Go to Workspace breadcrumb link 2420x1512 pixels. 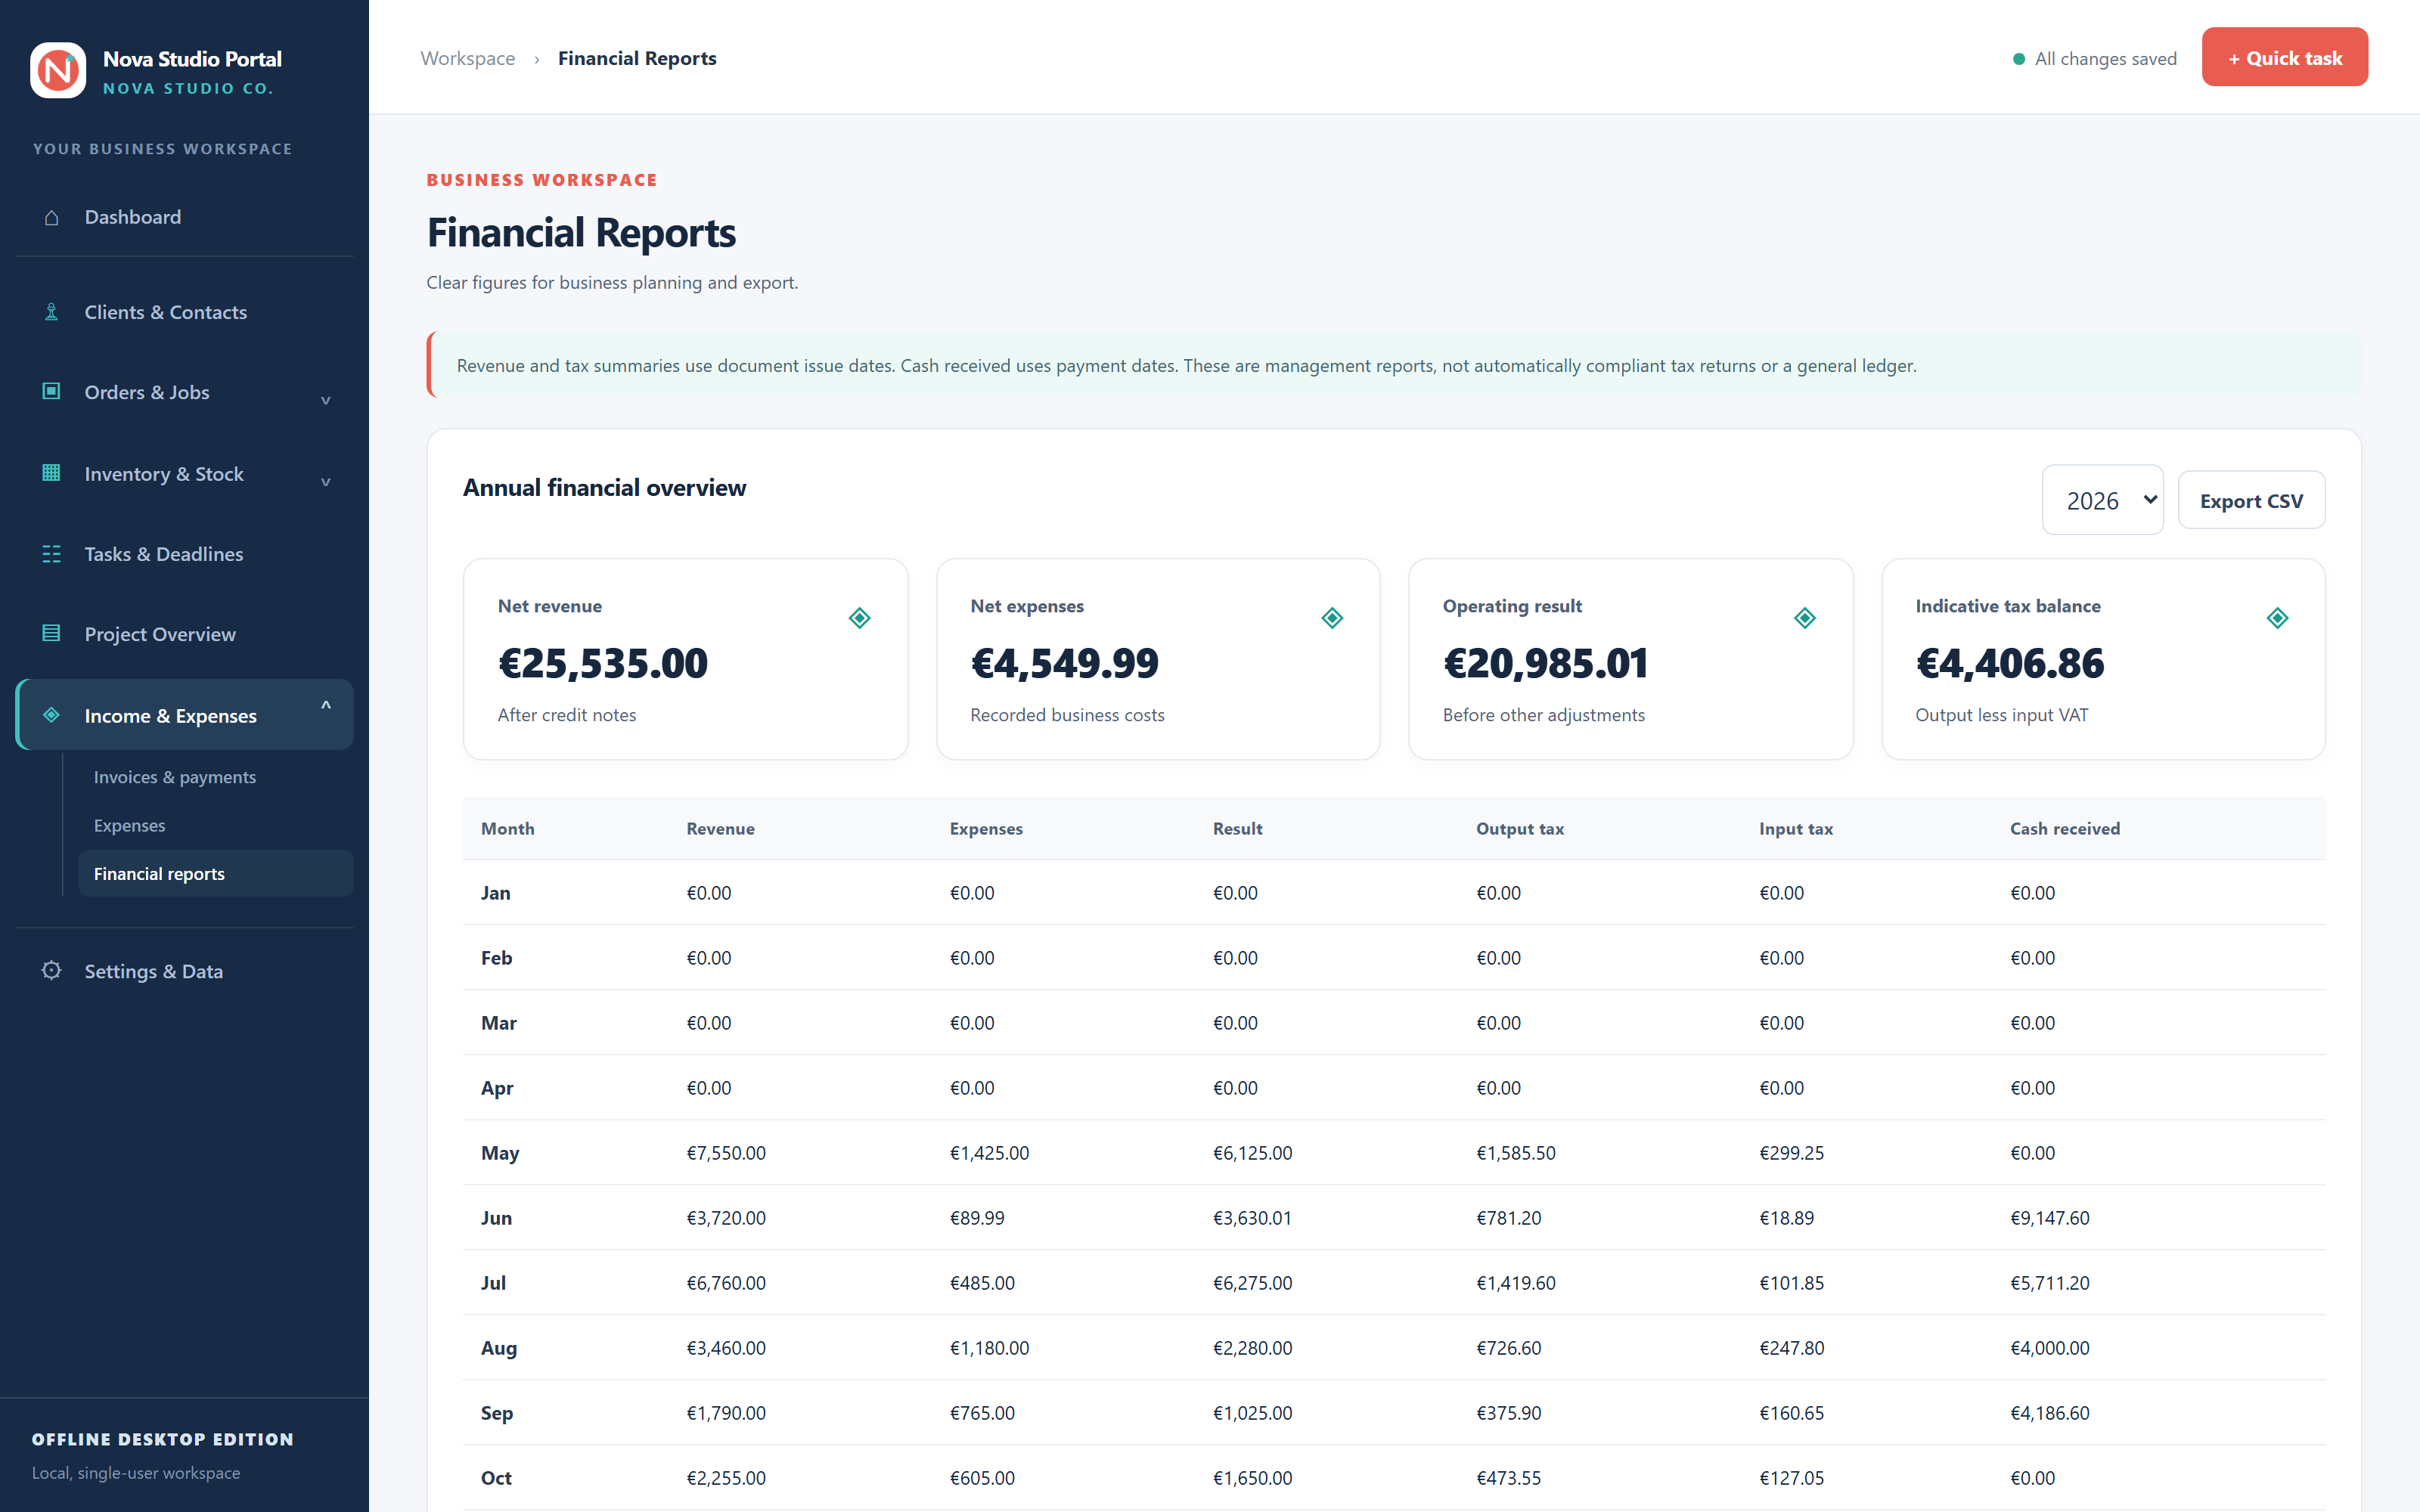[x=468, y=58]
